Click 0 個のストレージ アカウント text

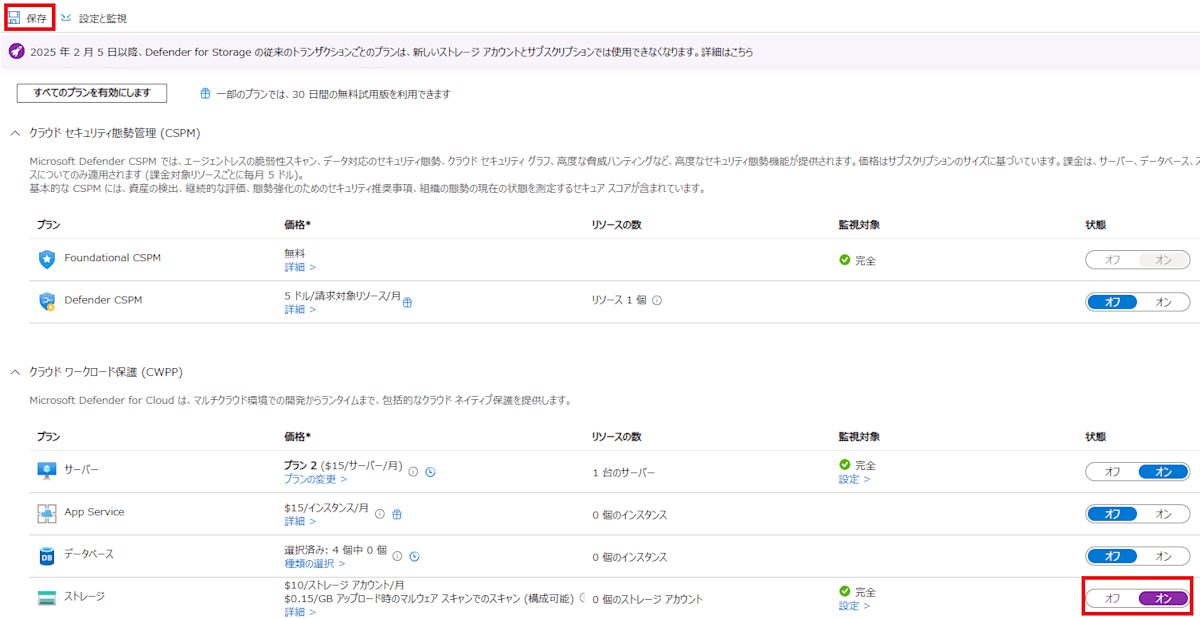tap(647, 599)
